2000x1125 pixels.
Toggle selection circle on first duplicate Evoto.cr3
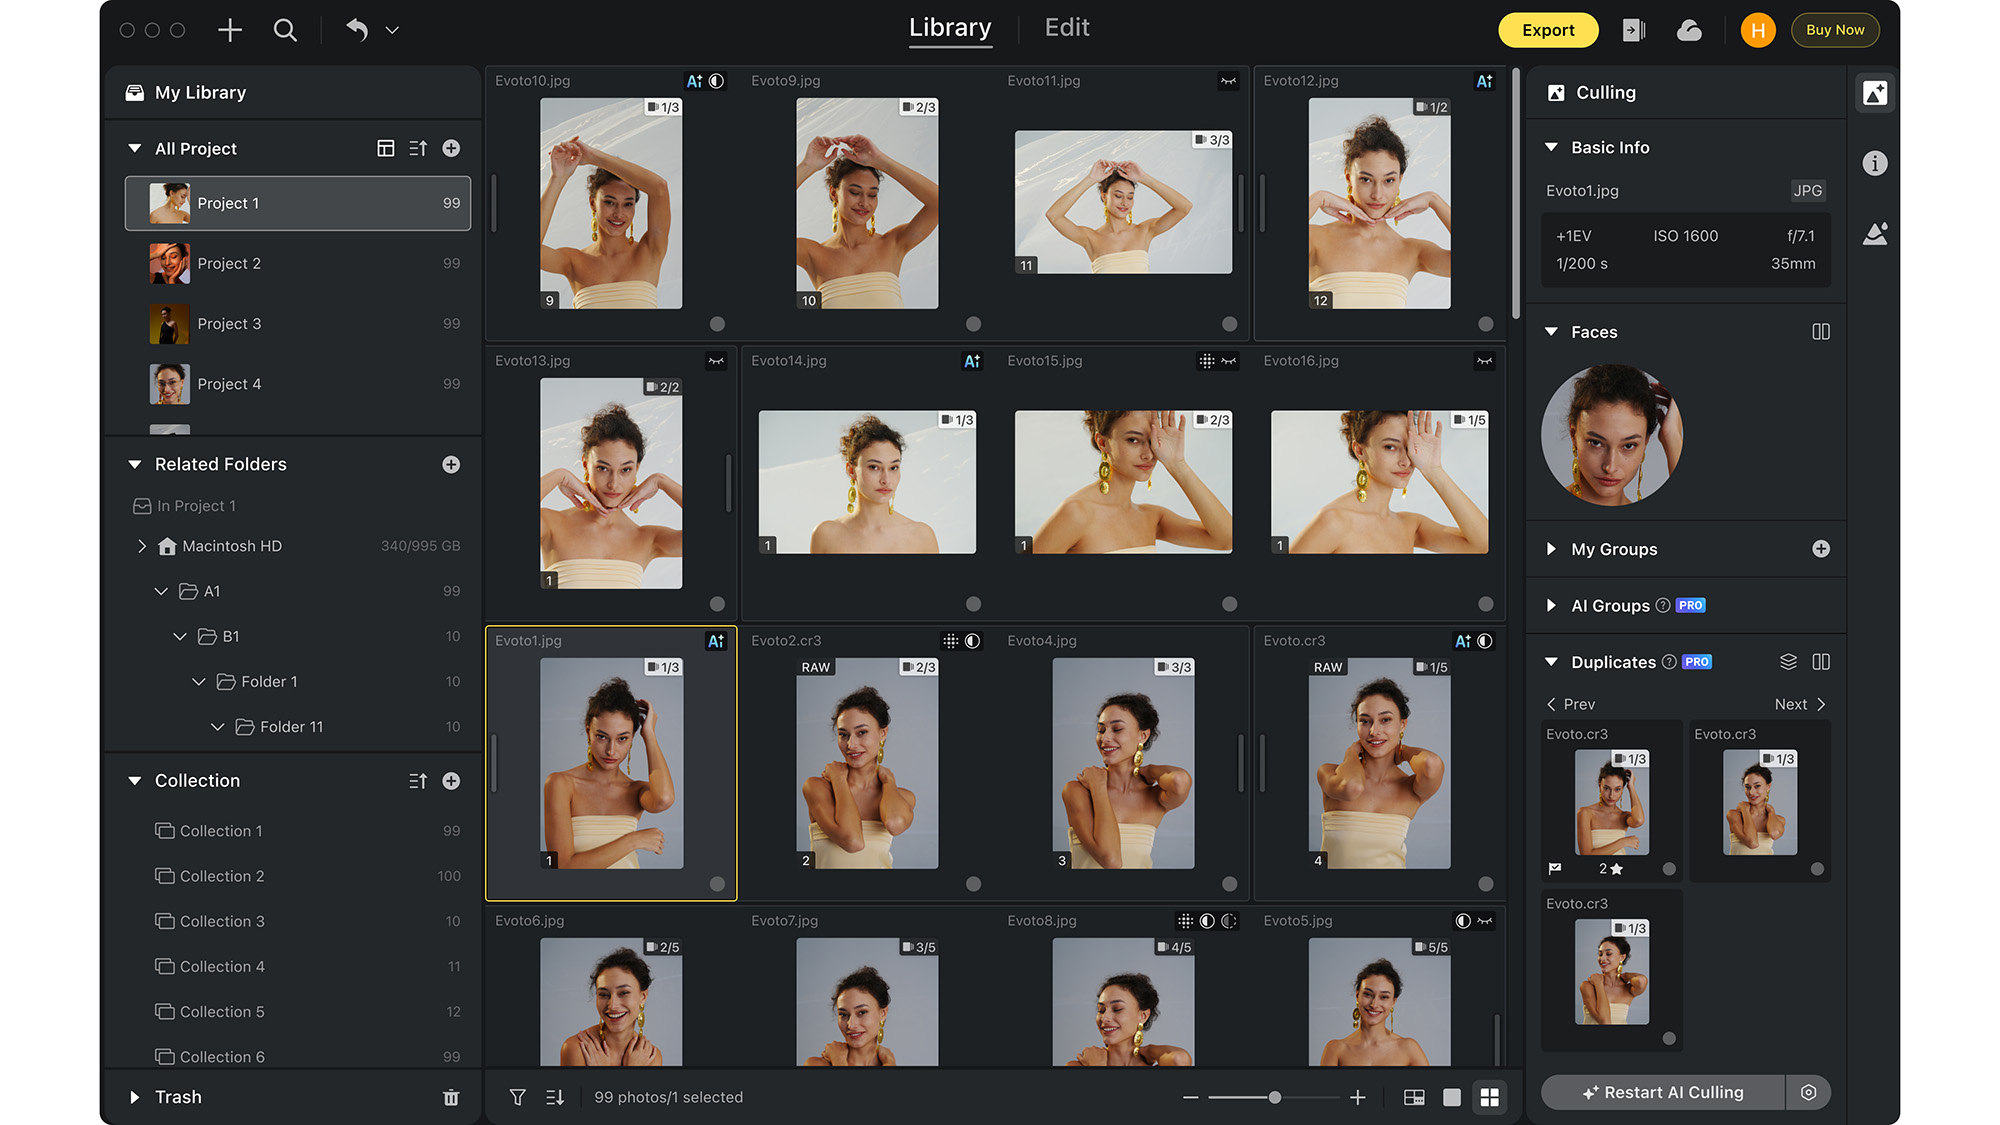(1669, 869)
